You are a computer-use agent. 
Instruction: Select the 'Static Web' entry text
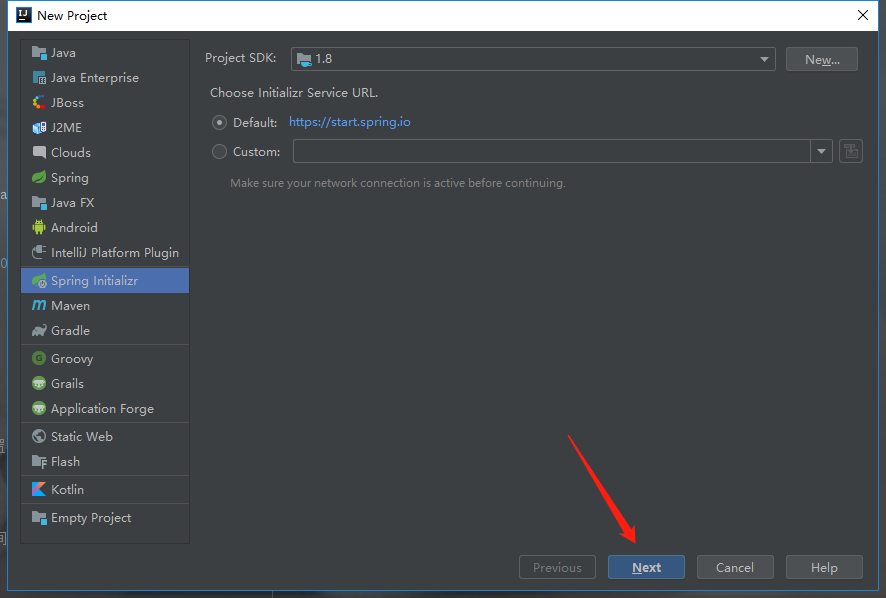point(82,436)
